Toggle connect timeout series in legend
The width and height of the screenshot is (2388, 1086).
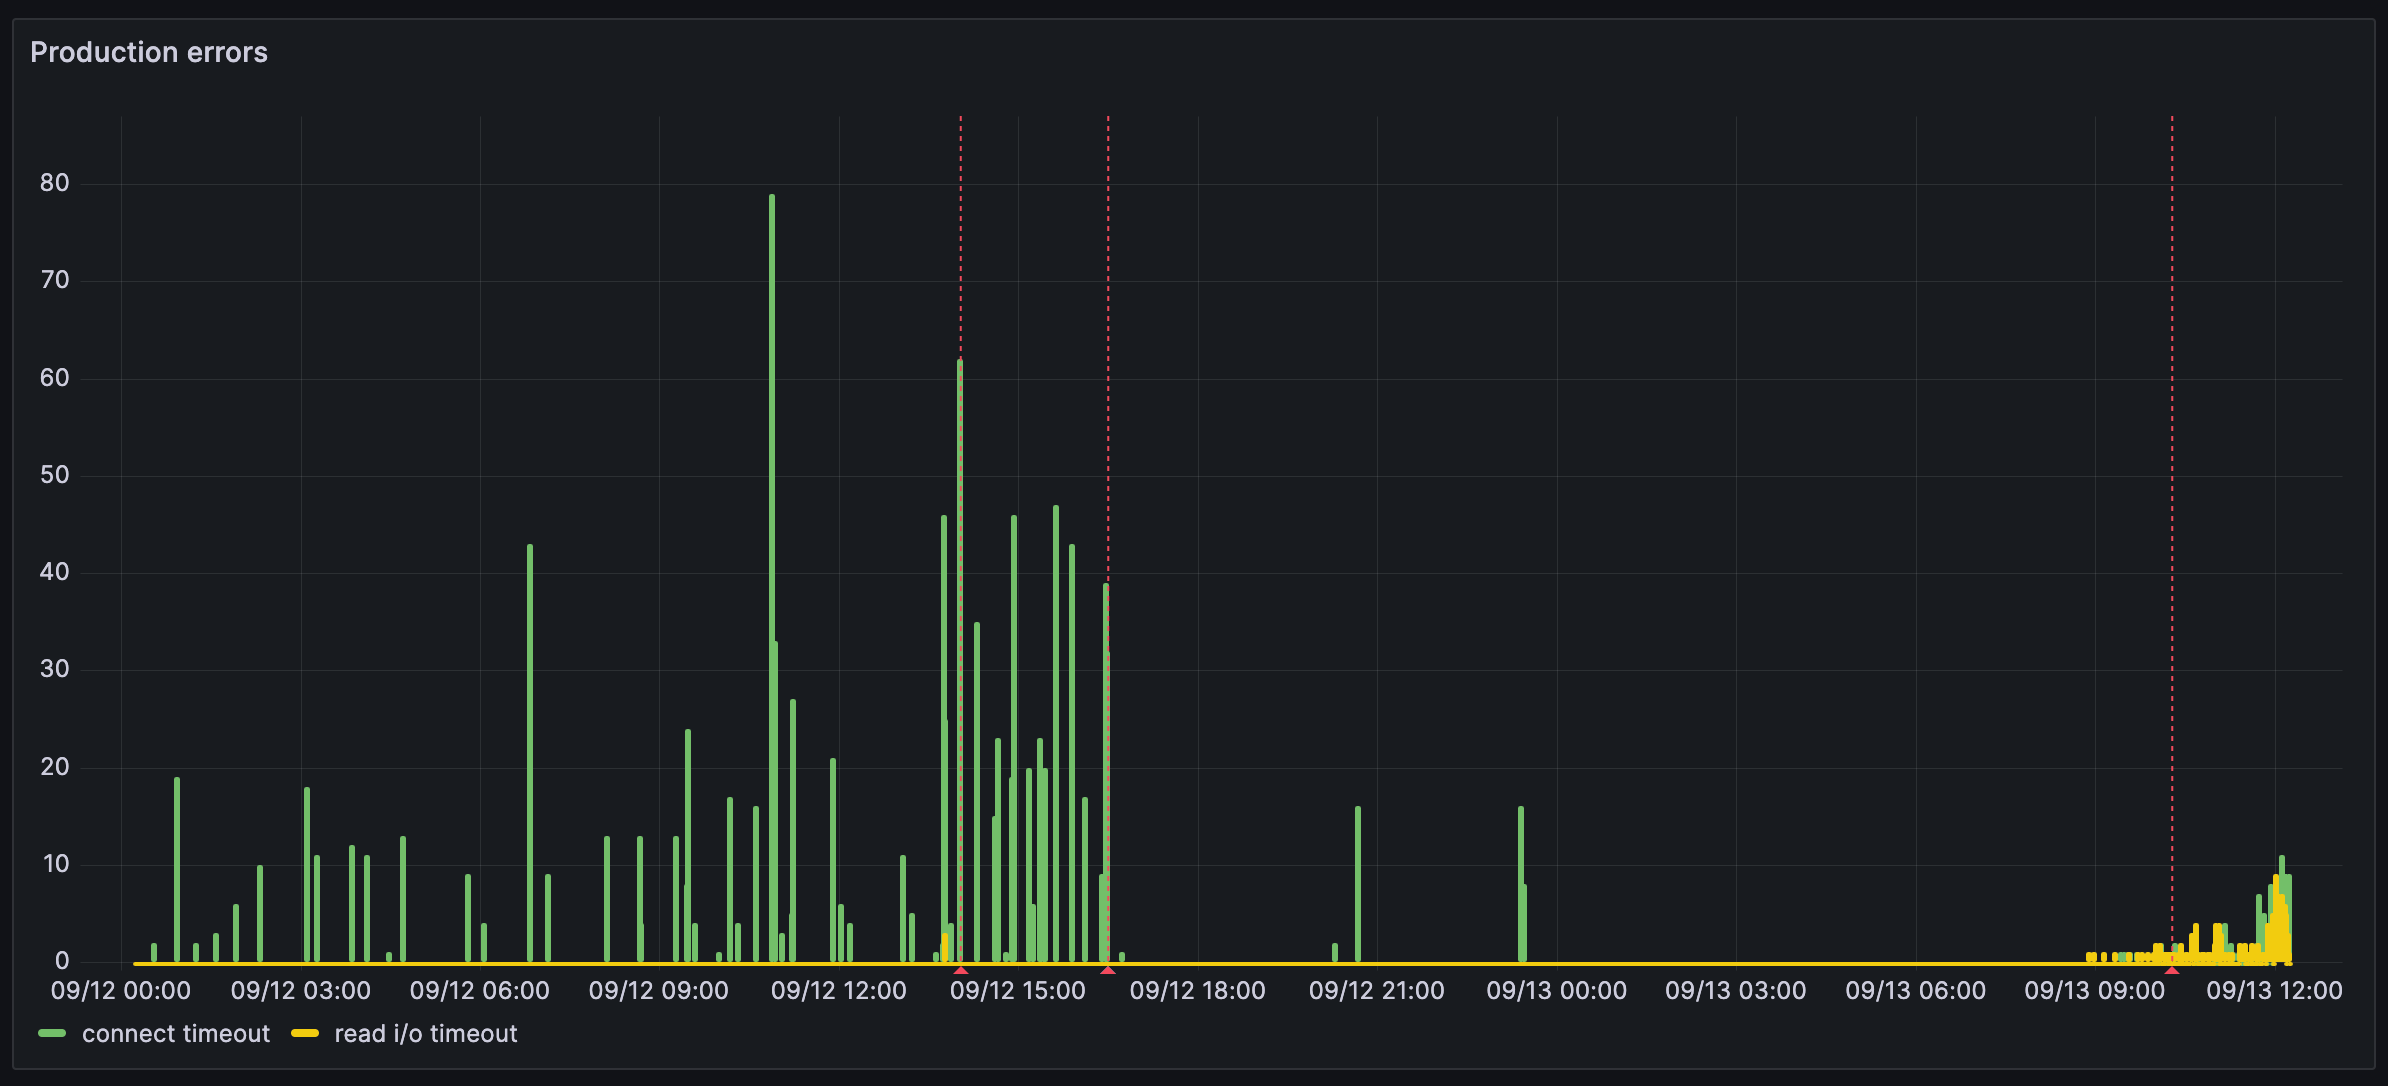pyautogui.click(x=176, y=1034)
